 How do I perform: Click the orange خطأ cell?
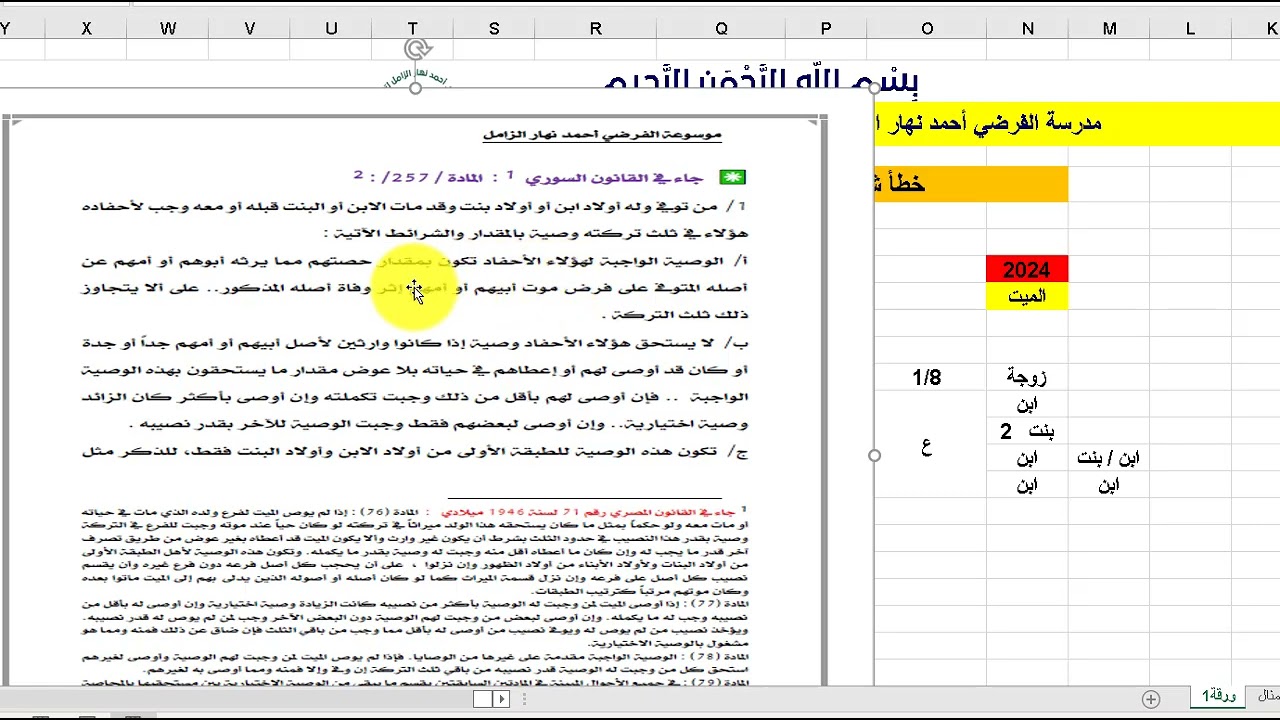pyautogui.click(x=971, y=184)
